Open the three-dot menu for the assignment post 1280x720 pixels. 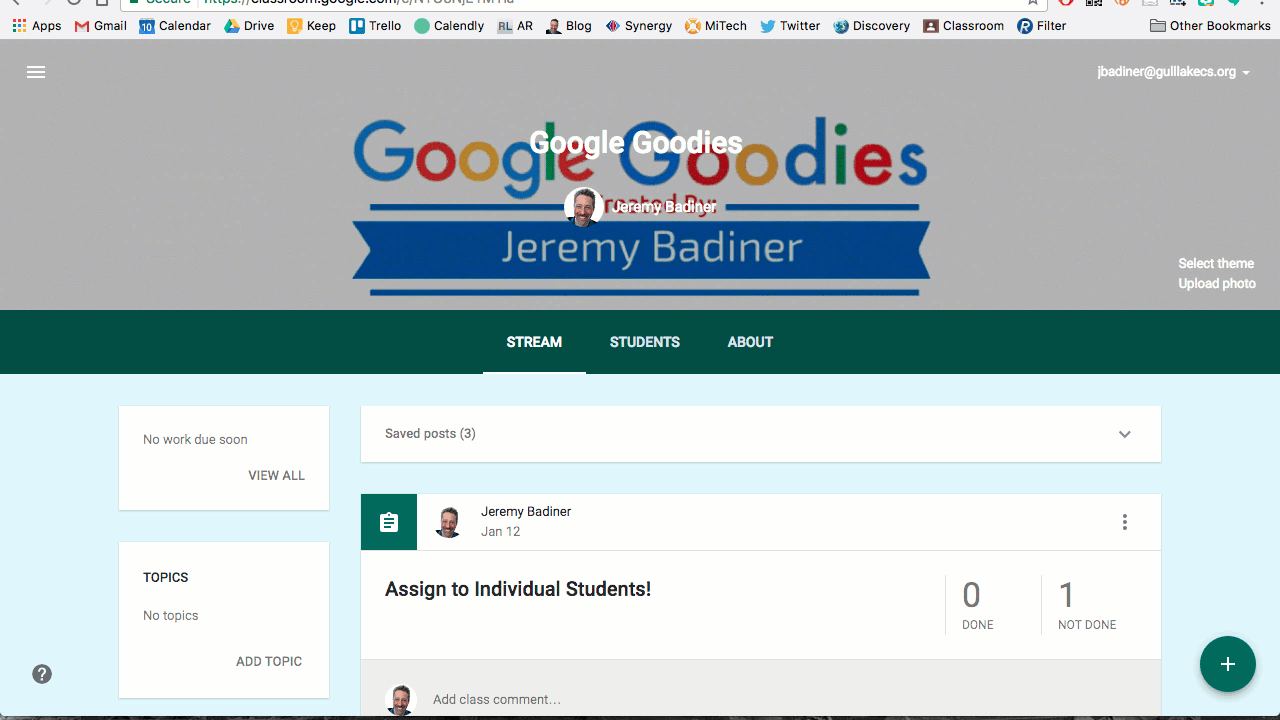(x=1125, y=522)
